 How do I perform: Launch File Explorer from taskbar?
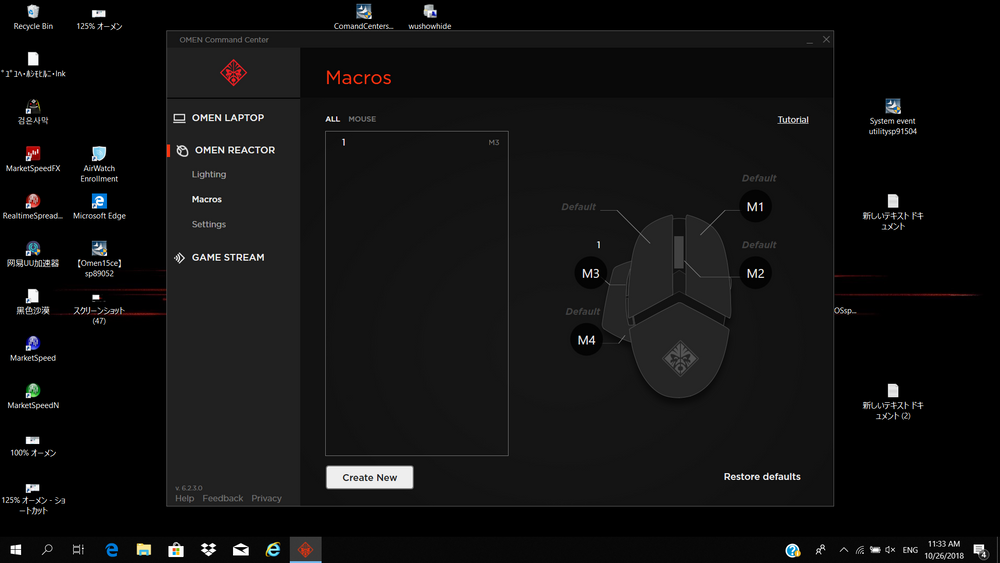point(143,550)
